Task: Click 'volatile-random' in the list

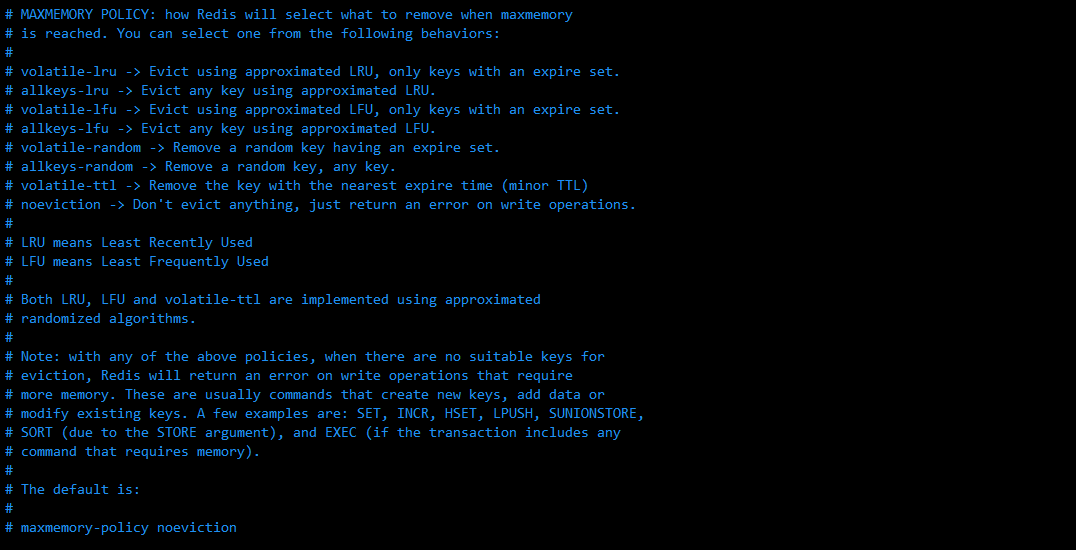Action: [81, 148]
